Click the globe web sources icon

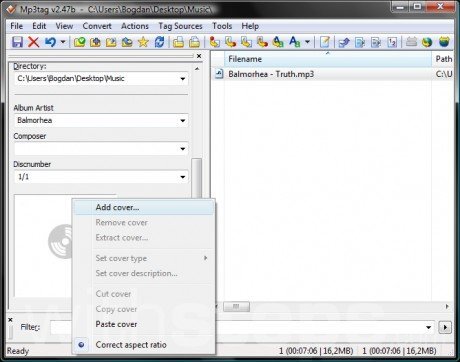point(427,42)
